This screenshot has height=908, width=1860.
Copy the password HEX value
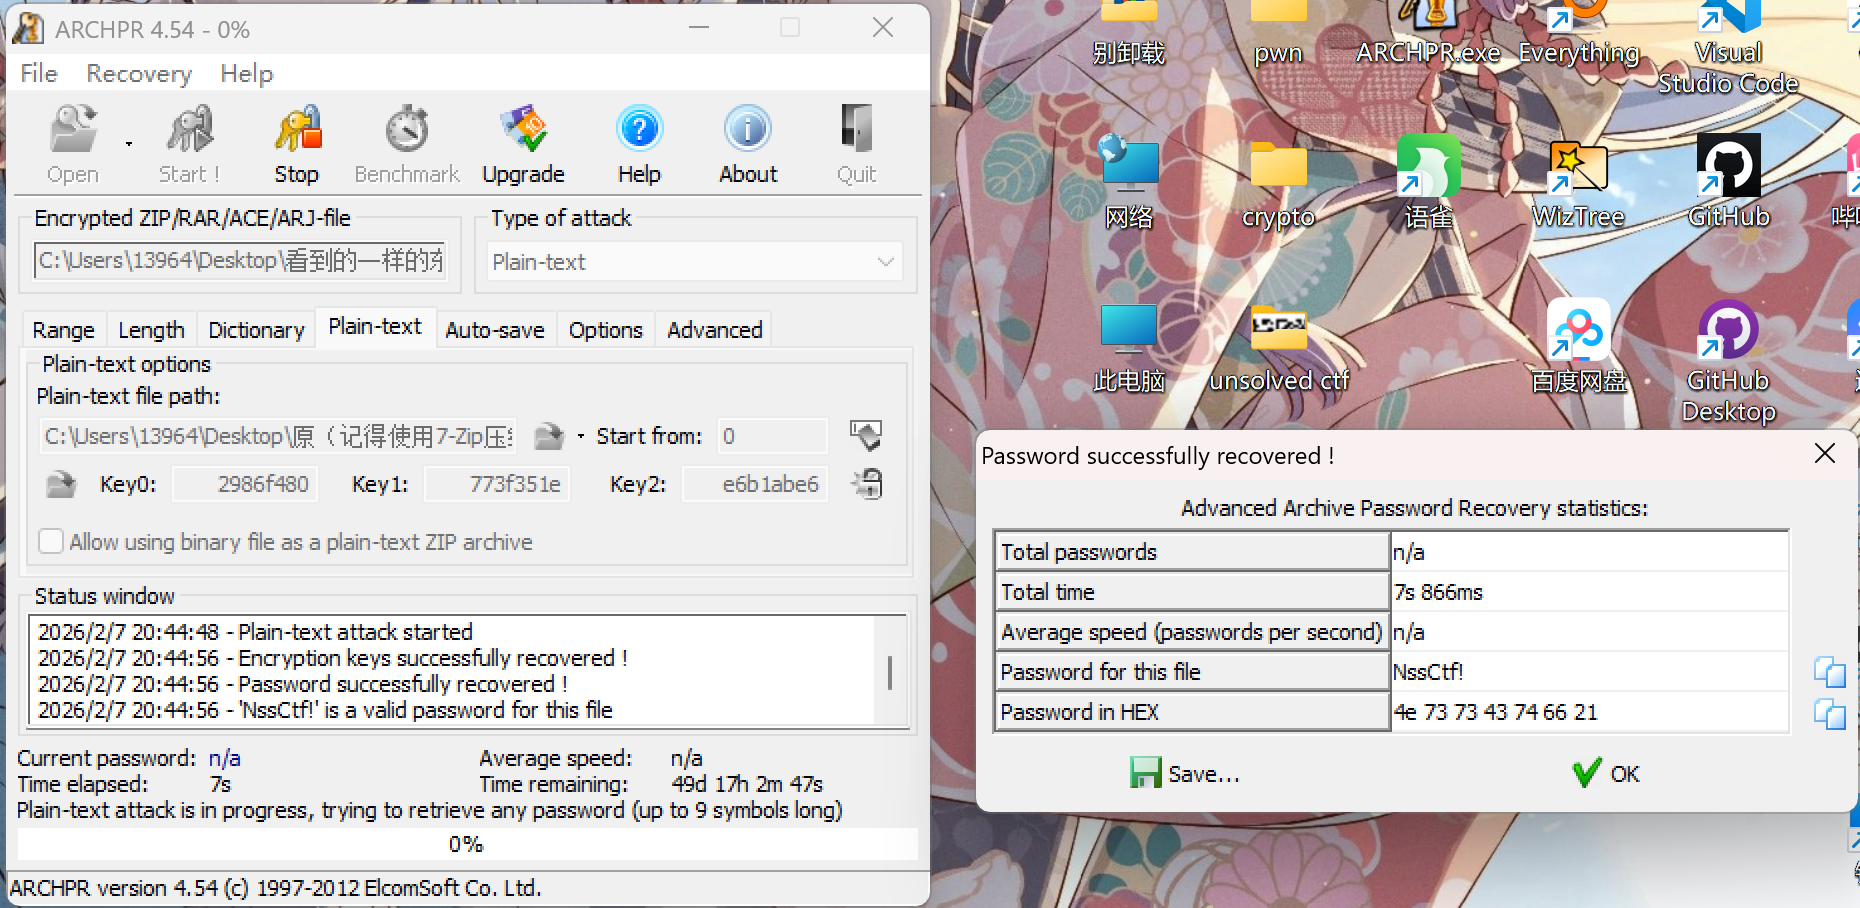pos(1829,713)
